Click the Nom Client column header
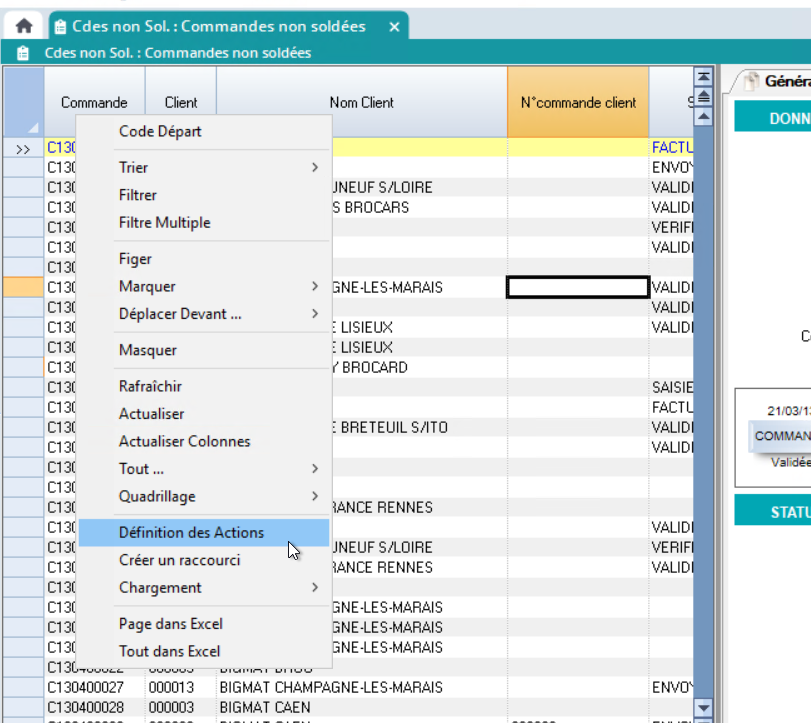This screenshot has height=723, width=811. (361, 102)
